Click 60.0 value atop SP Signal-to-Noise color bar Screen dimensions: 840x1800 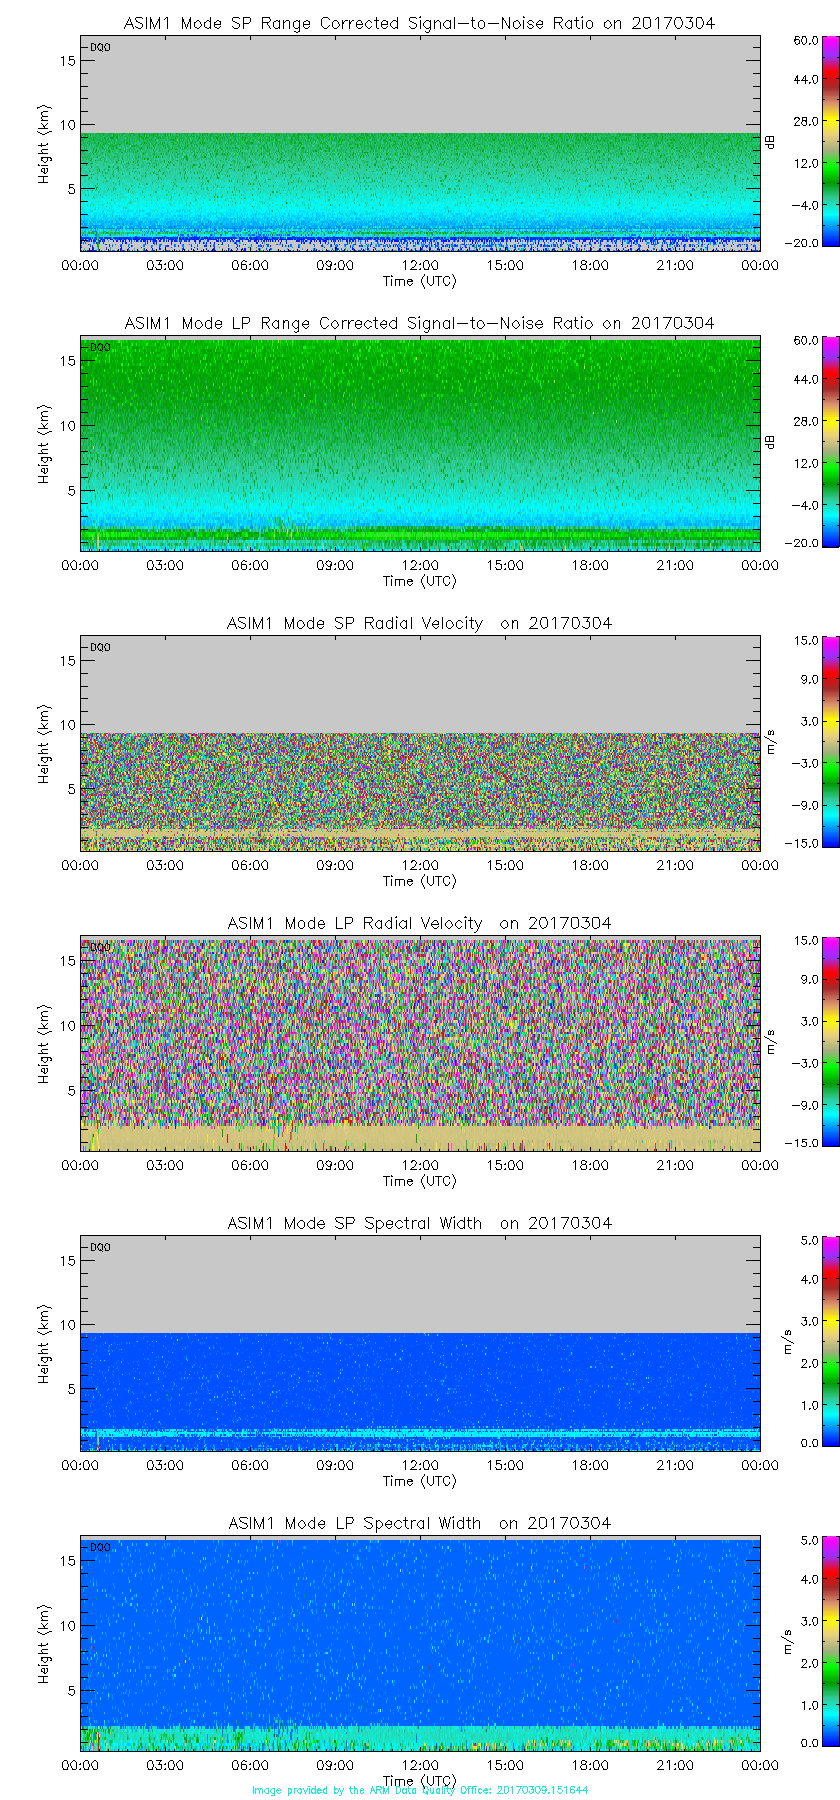point(806,41)
